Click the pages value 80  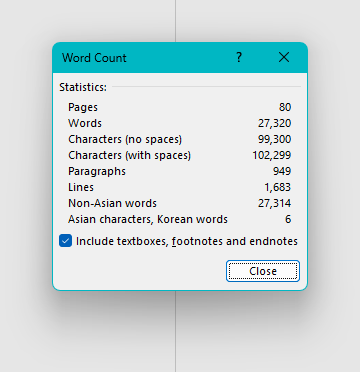tap(285, 107)
